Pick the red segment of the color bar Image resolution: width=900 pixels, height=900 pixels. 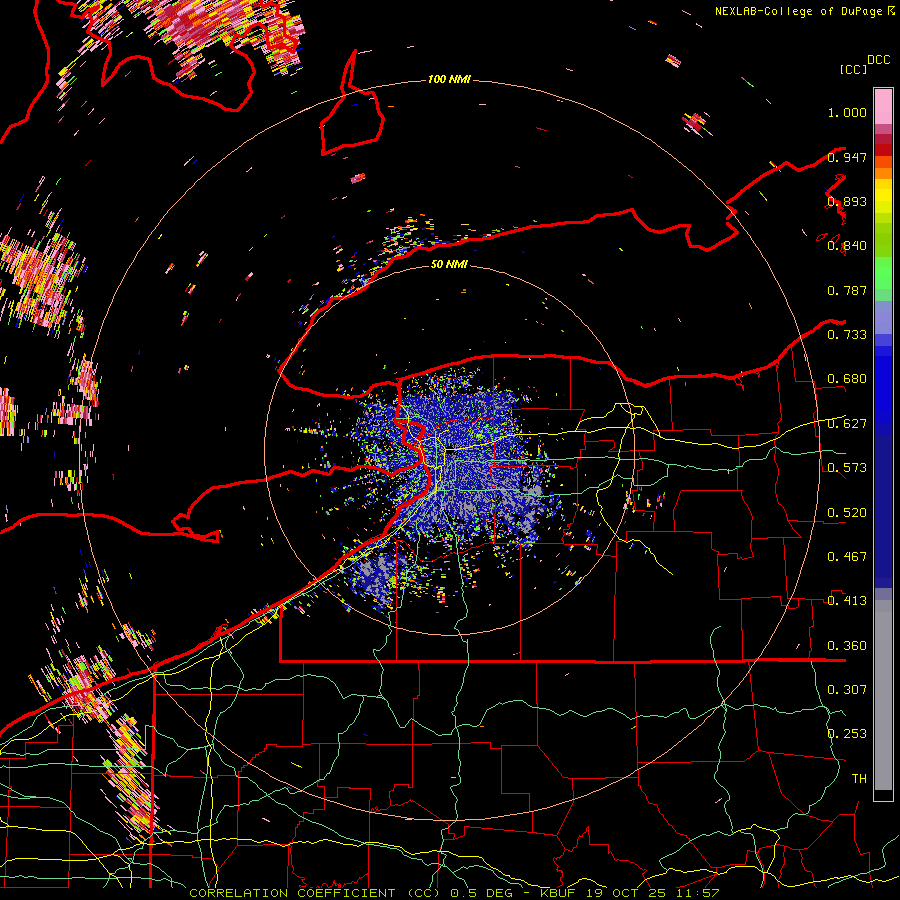click(883, 150)
